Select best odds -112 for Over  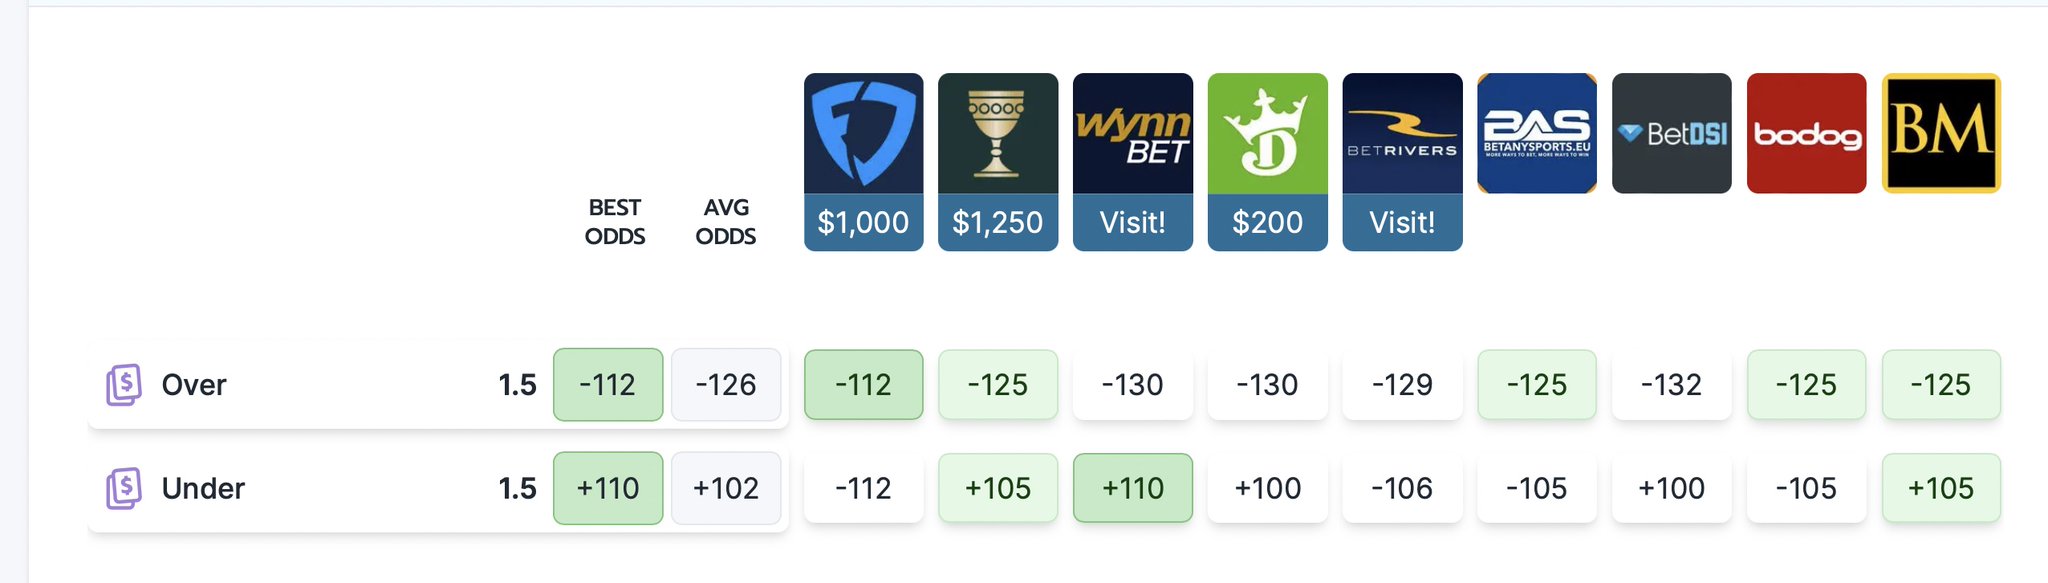pos(608,385)
